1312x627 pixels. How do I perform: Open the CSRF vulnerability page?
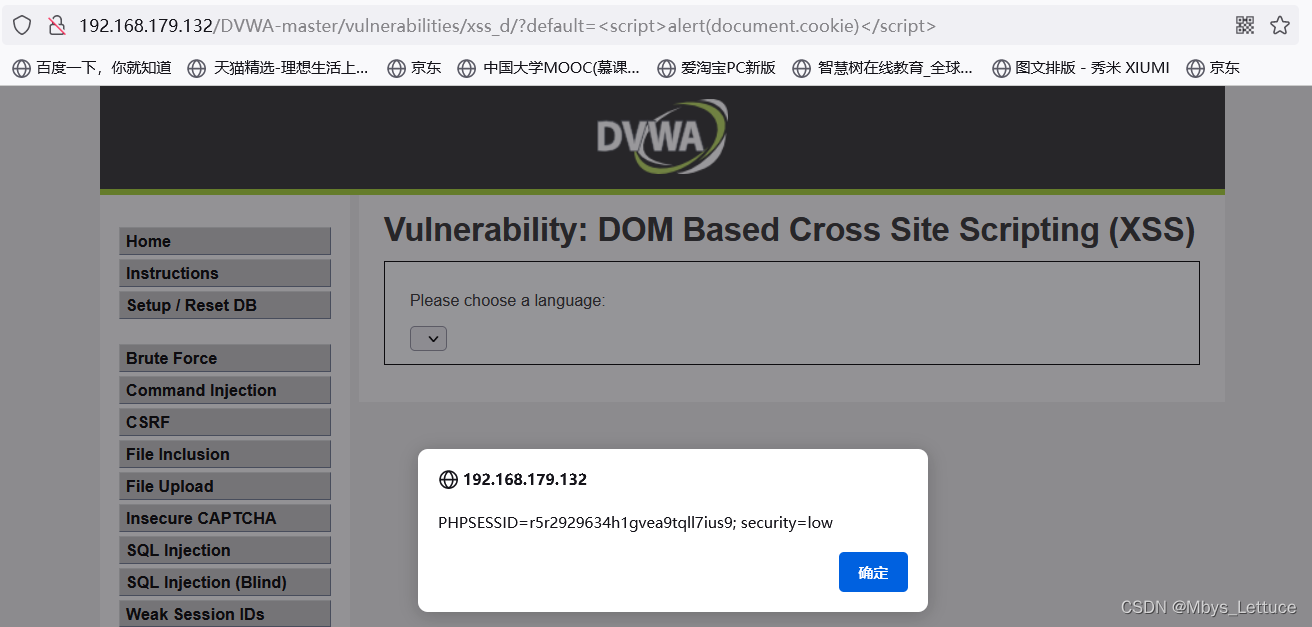[224, 422]
